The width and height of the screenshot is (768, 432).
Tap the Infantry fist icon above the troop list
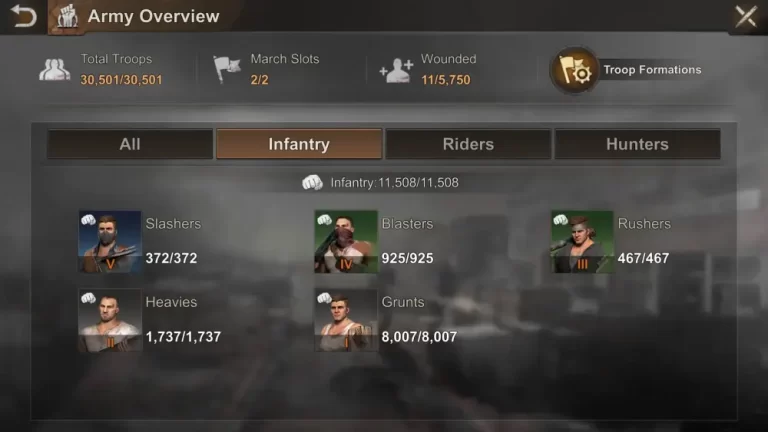[312, 183]
